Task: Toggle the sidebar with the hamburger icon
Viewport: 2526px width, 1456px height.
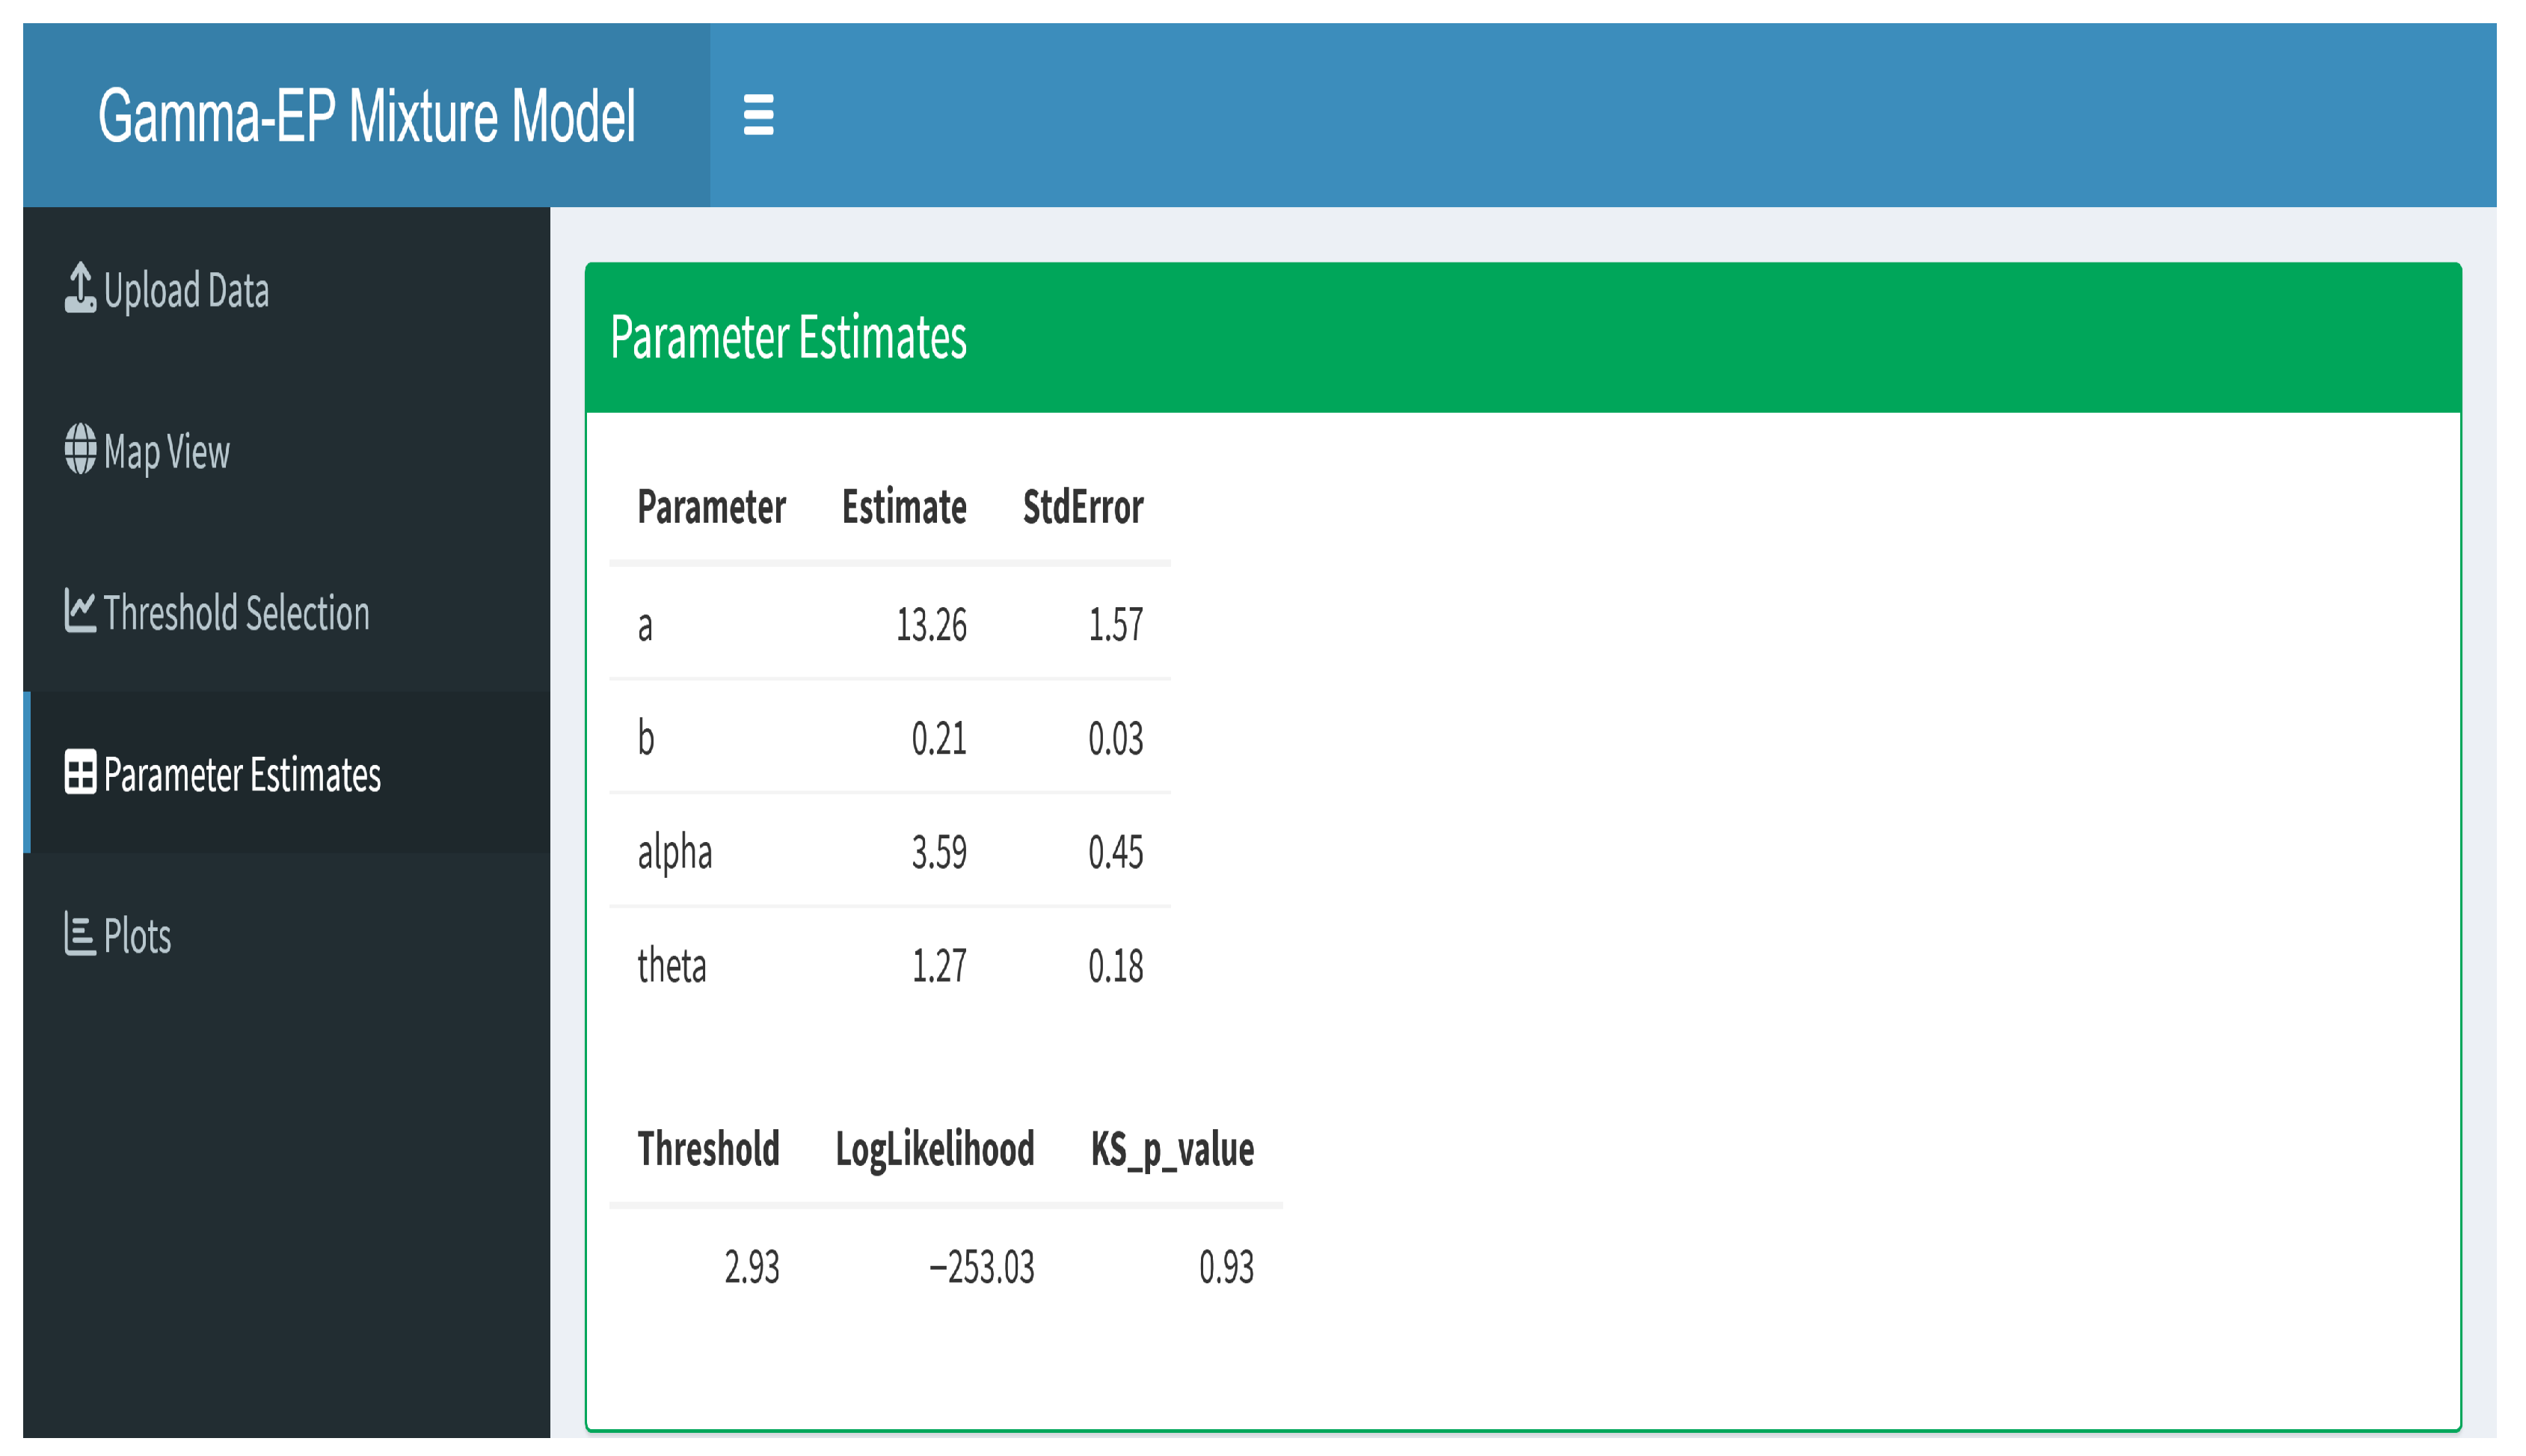Action: pyautogui.click(x=758, y=115)
